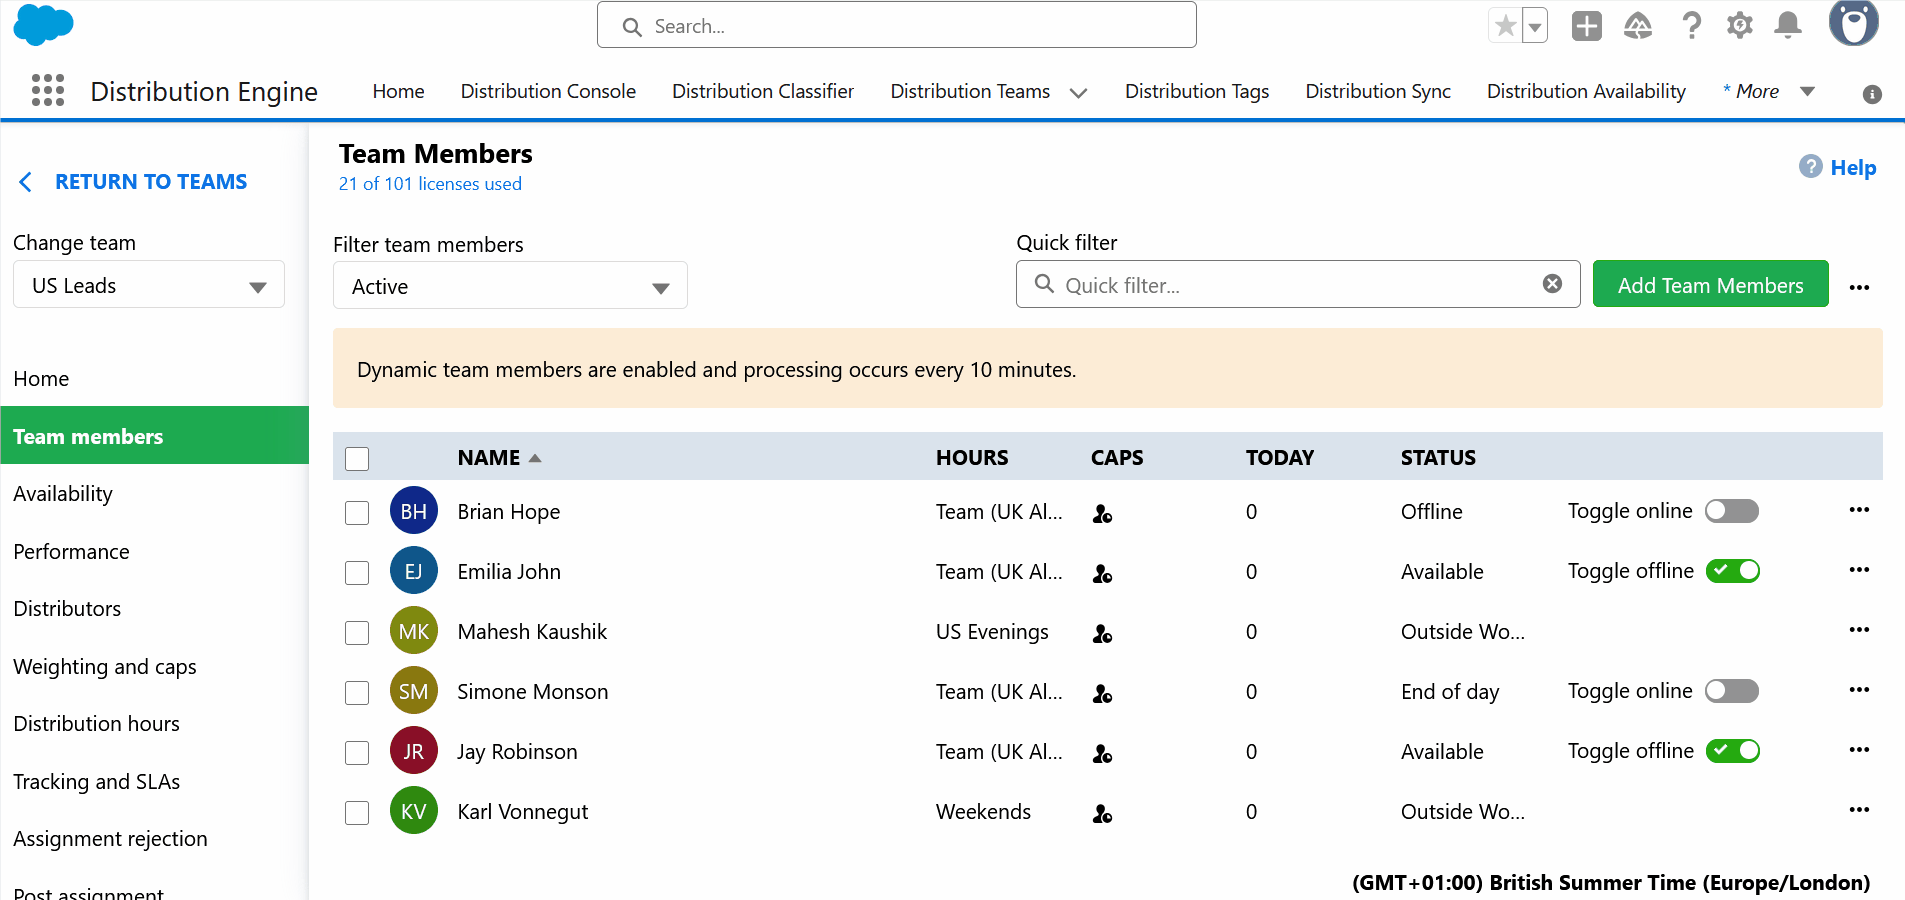Toggle Emilia John offline

(1733, 571)
